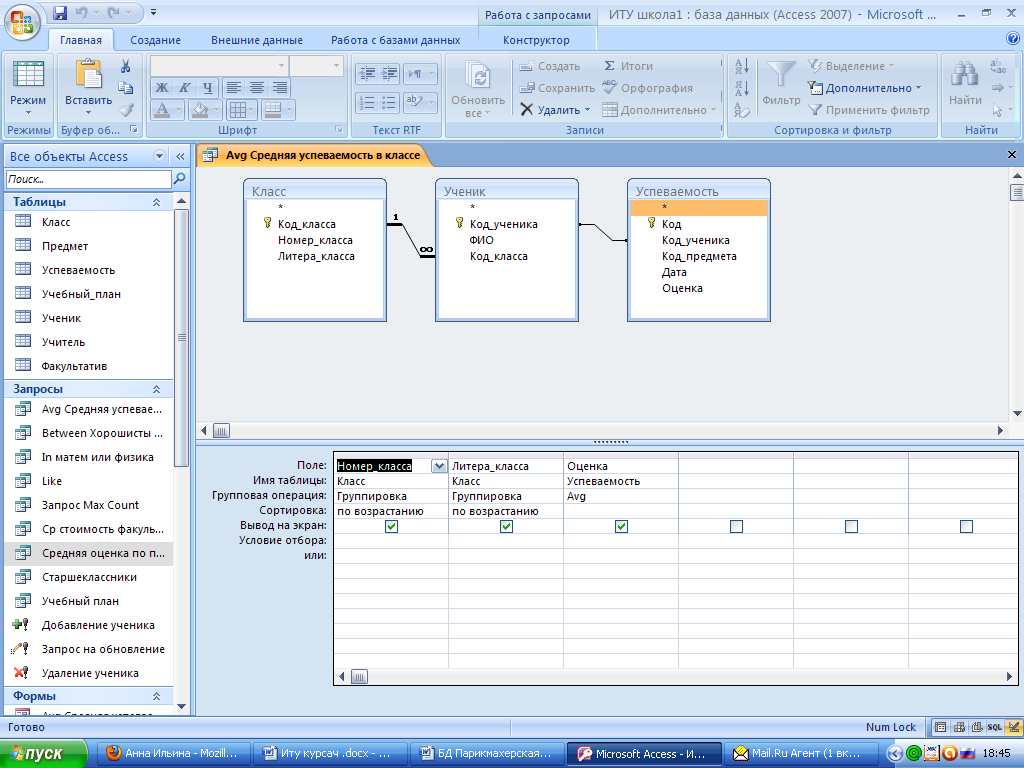Center text alignment icon

click(x=257, y=88)
